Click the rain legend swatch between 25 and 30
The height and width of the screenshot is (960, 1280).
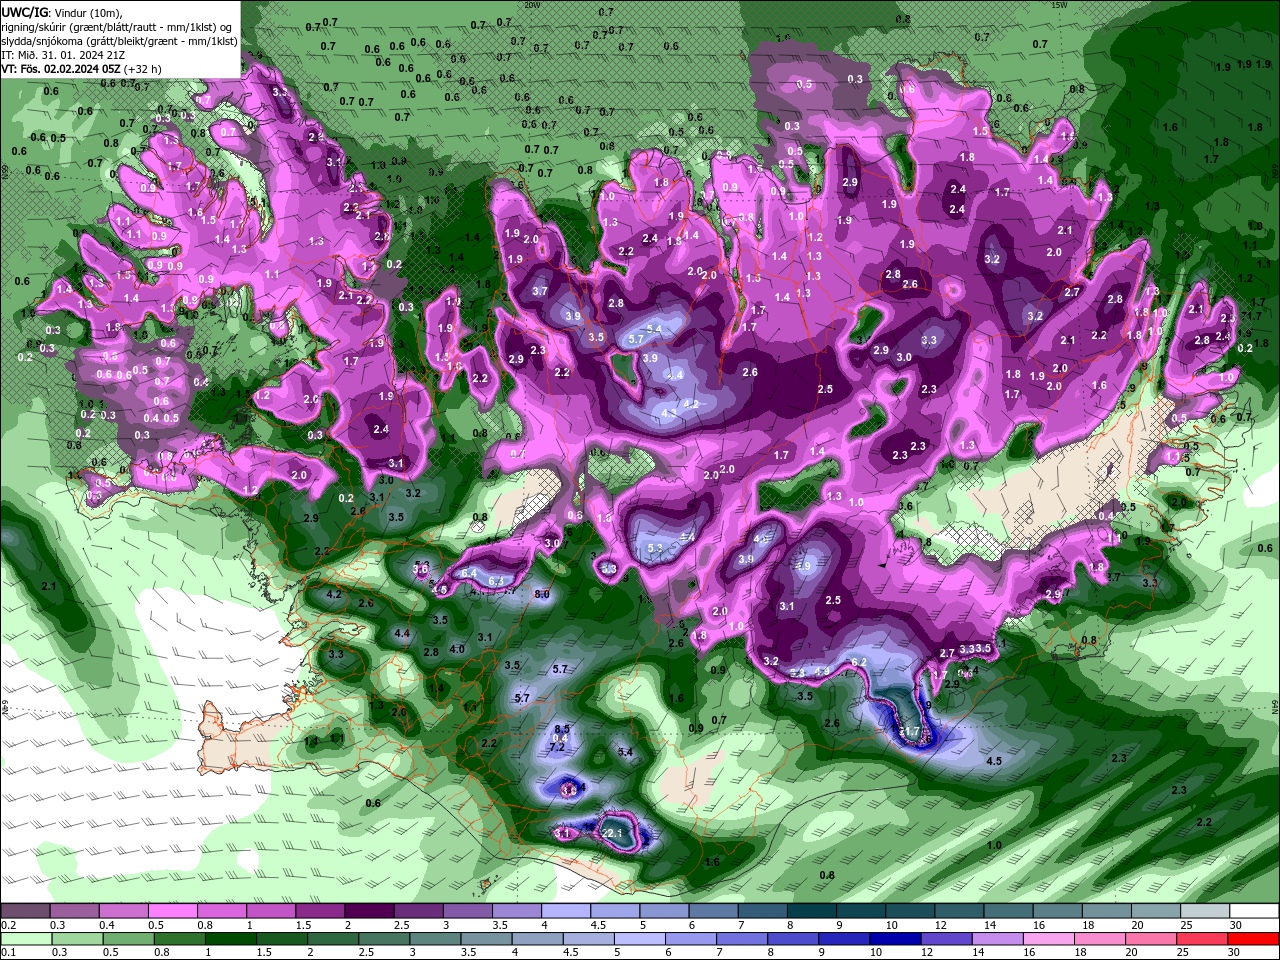click(1203, 939)
